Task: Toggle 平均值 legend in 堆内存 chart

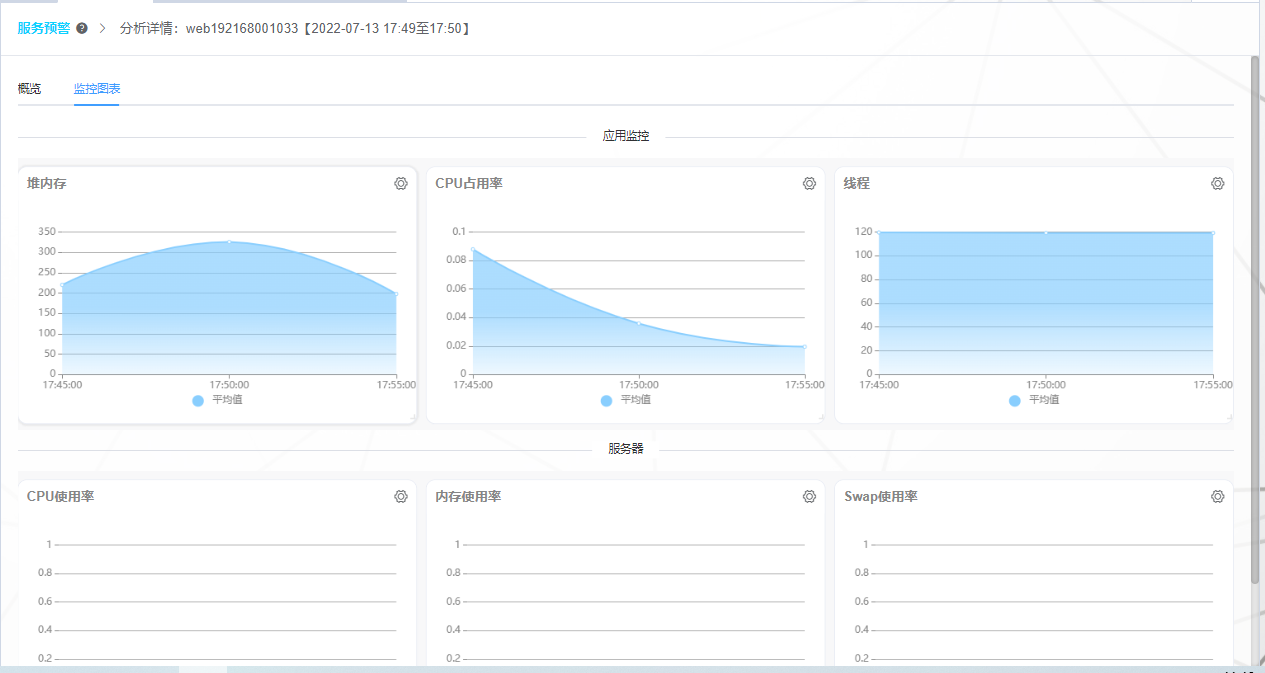Action: [217, 400]
